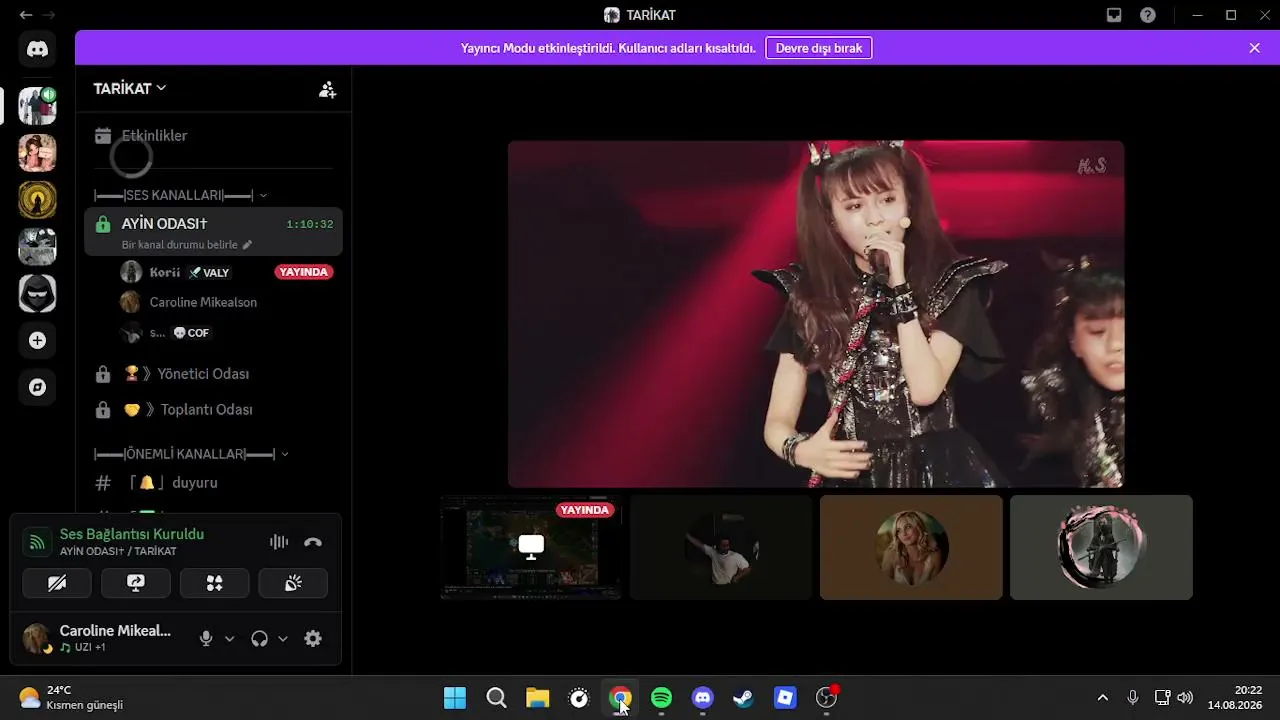Open File Explorer from the taskbar
The height and width of the screenshot is (720, 1280).
[538, 698]
